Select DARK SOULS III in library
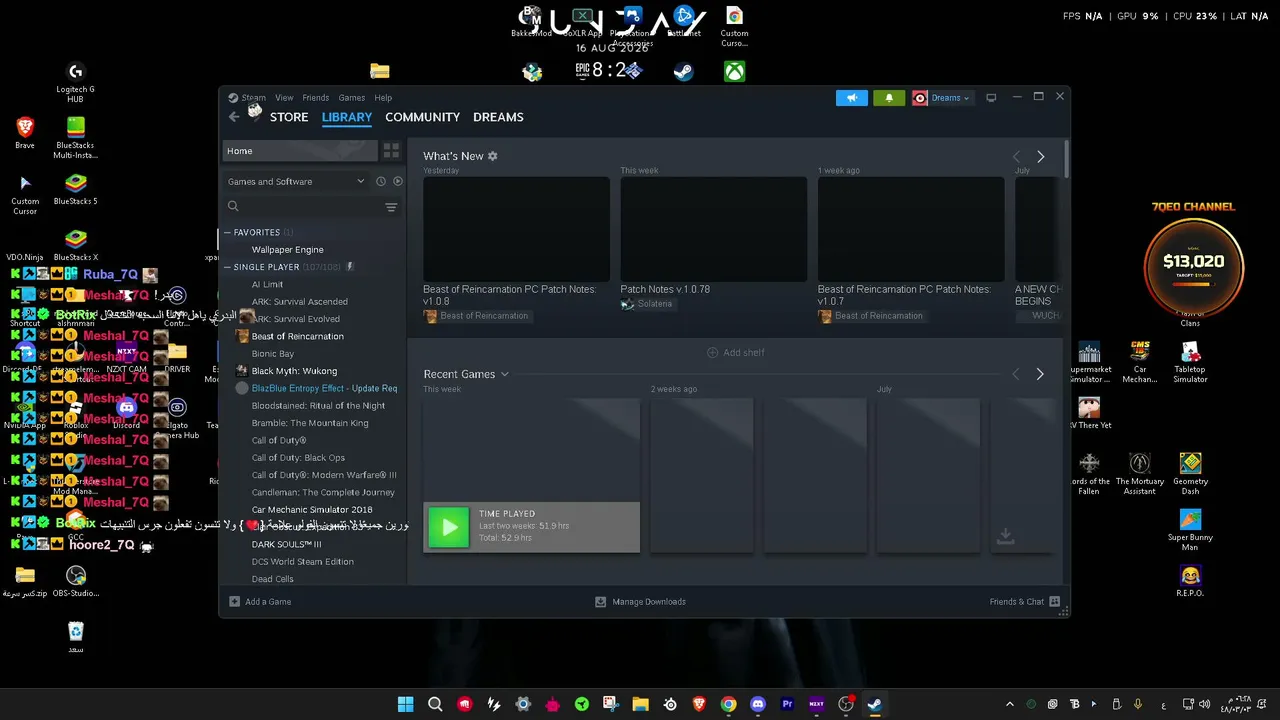Screen dimensions: 1280x720 click(x=286, y=545)
